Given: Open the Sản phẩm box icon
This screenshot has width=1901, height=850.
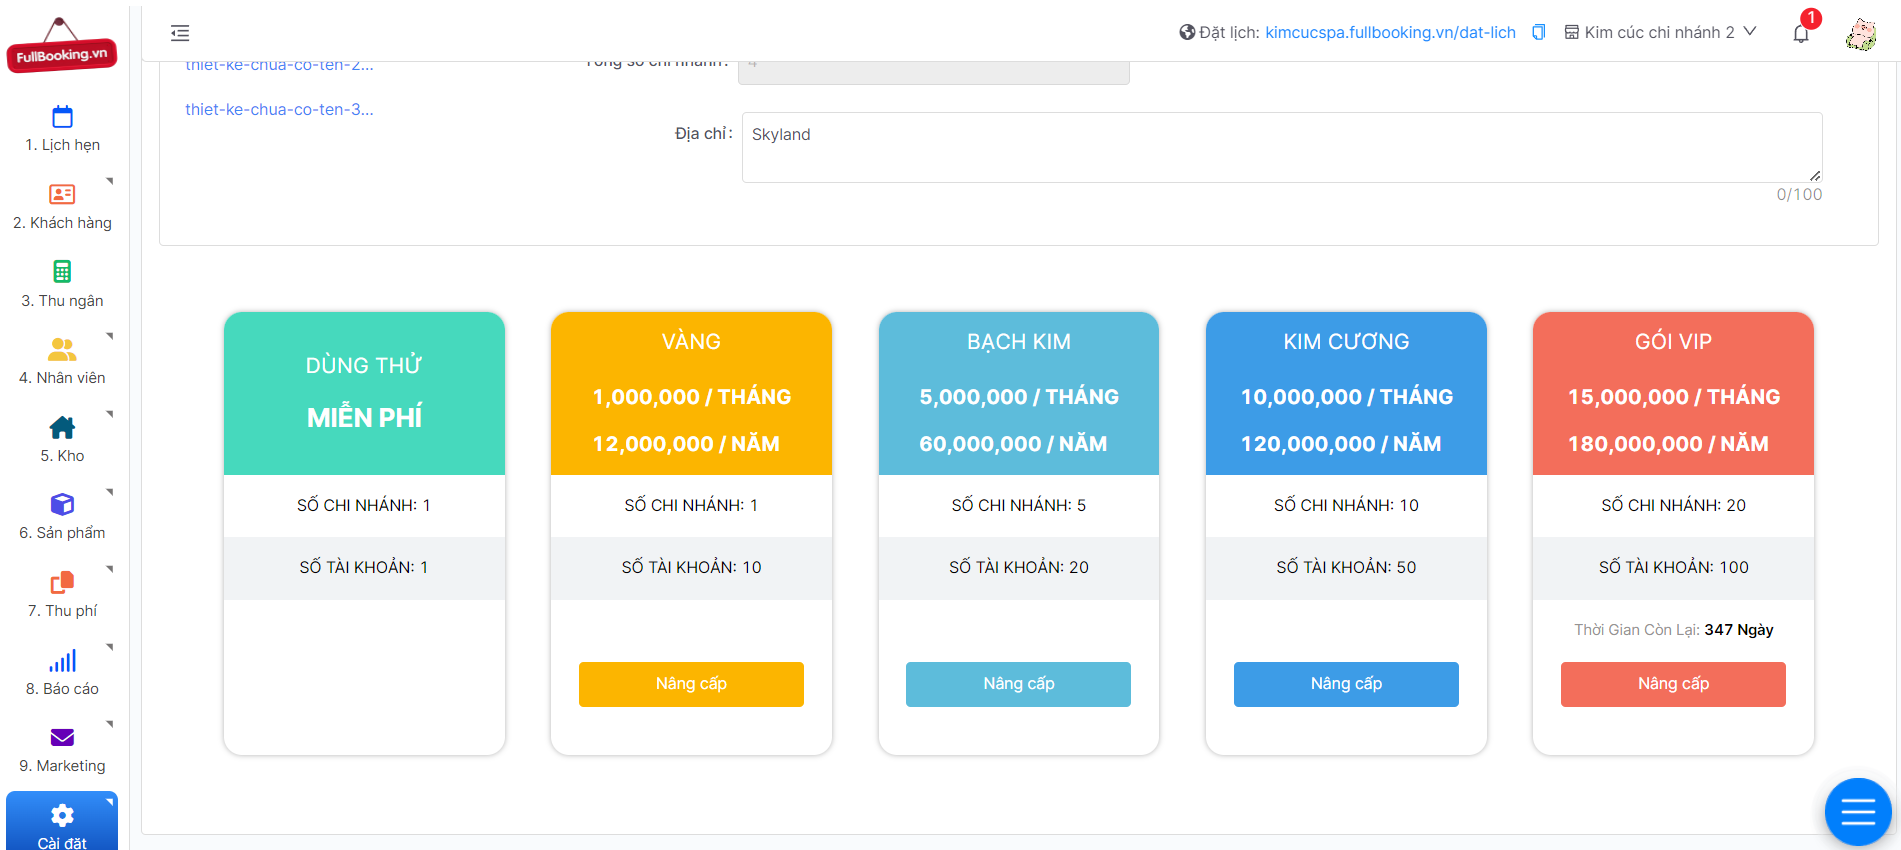Looking at the screenshot, I should [x=62, y=504].
